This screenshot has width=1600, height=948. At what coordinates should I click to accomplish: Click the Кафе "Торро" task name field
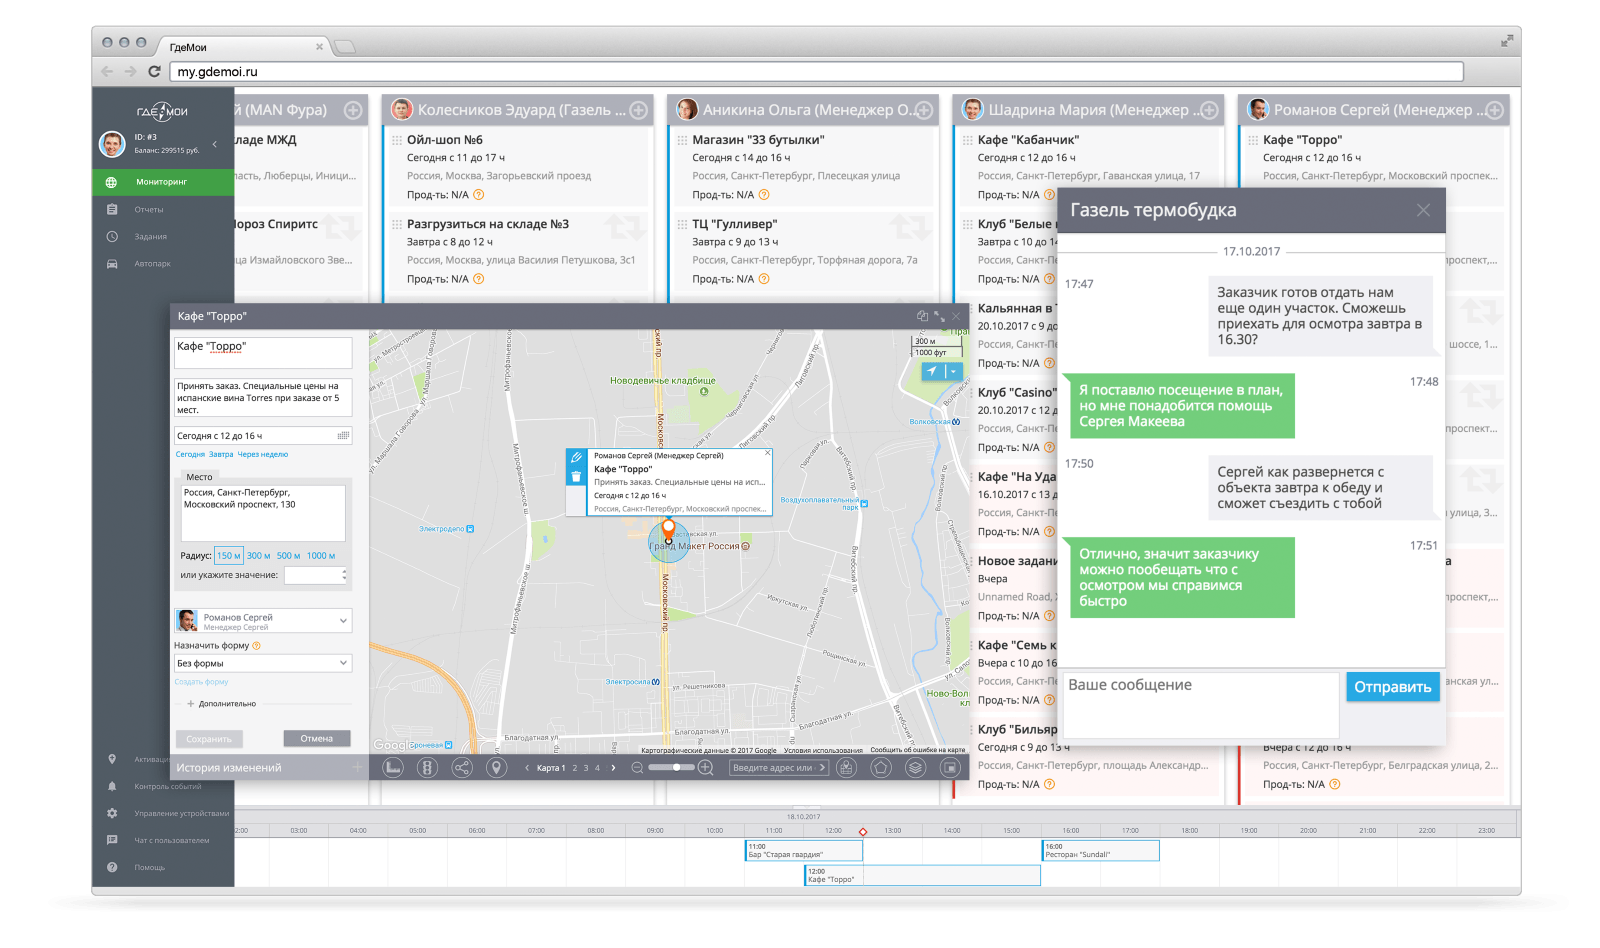point(263,352)
